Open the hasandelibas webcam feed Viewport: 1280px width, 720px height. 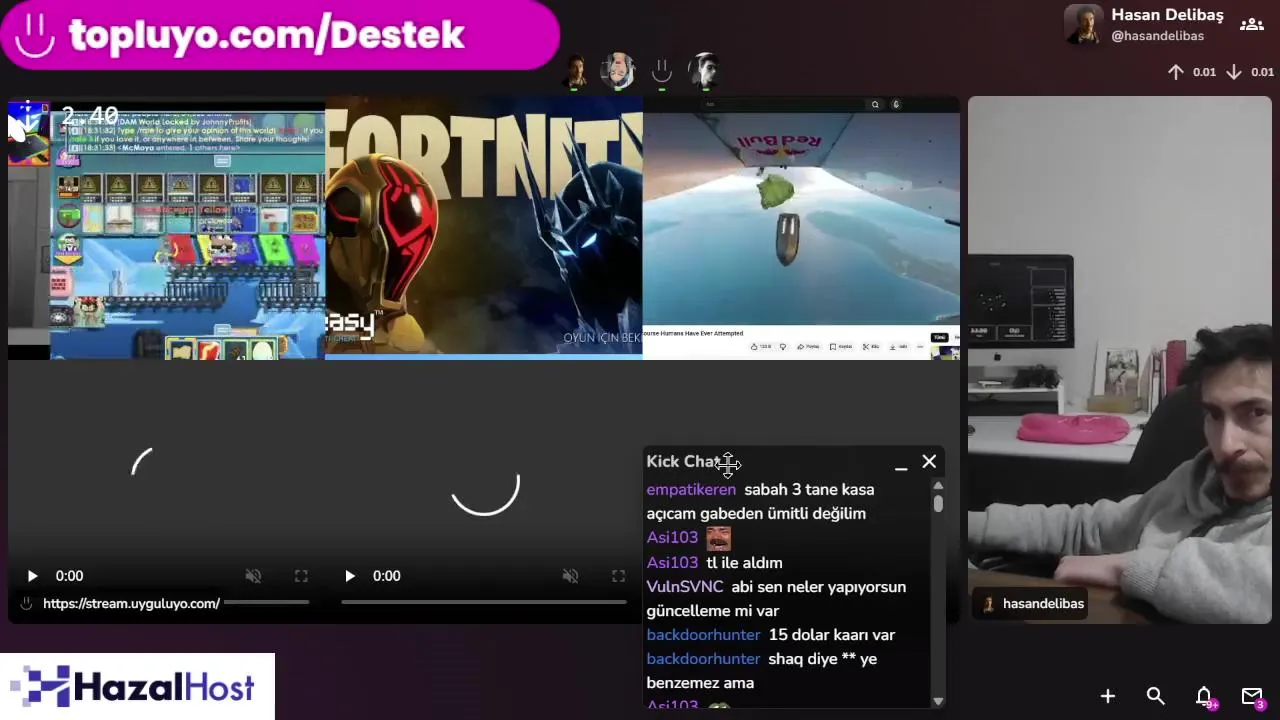pyautogui.click(x=1120, y=360)
